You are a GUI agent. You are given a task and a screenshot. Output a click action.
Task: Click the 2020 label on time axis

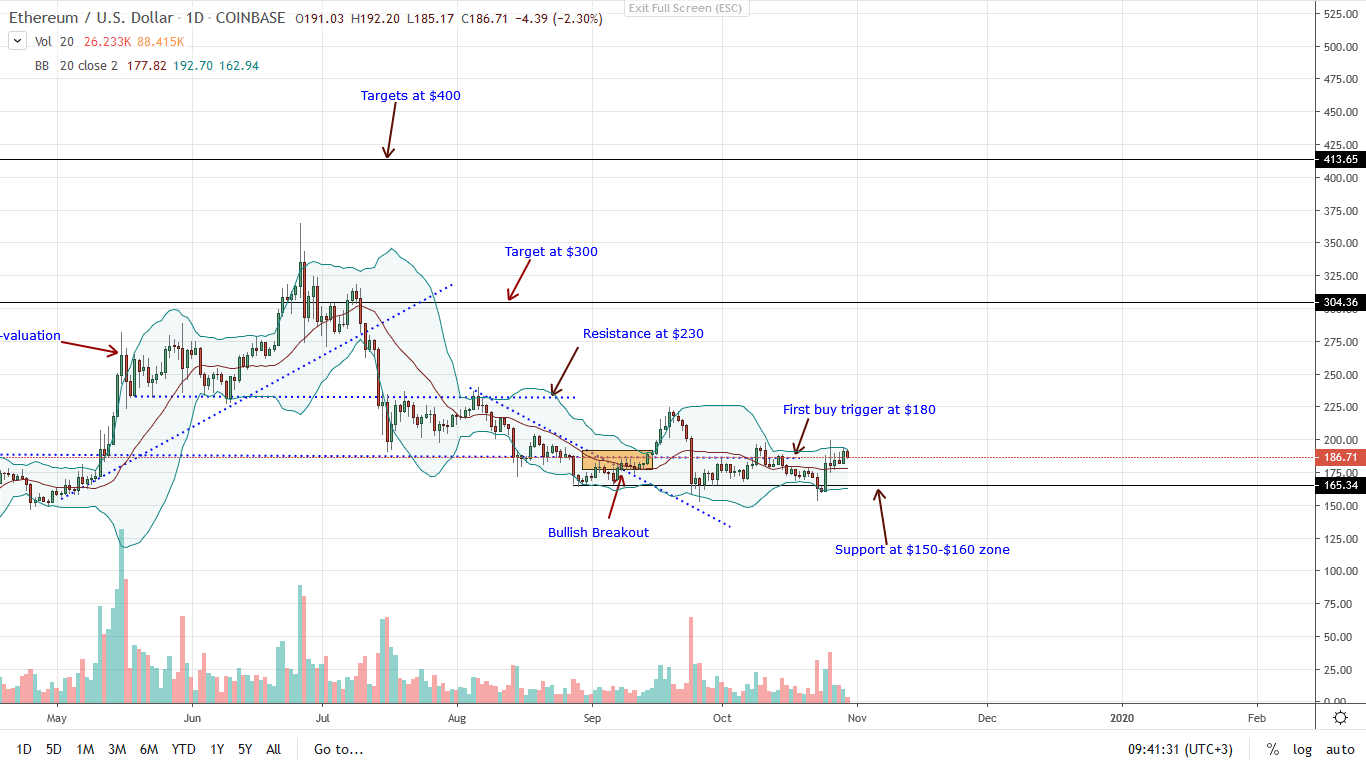1122,718
